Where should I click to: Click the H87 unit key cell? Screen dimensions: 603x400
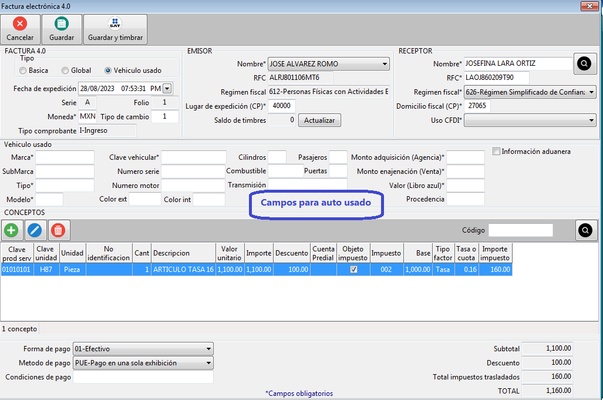[46, 270]
